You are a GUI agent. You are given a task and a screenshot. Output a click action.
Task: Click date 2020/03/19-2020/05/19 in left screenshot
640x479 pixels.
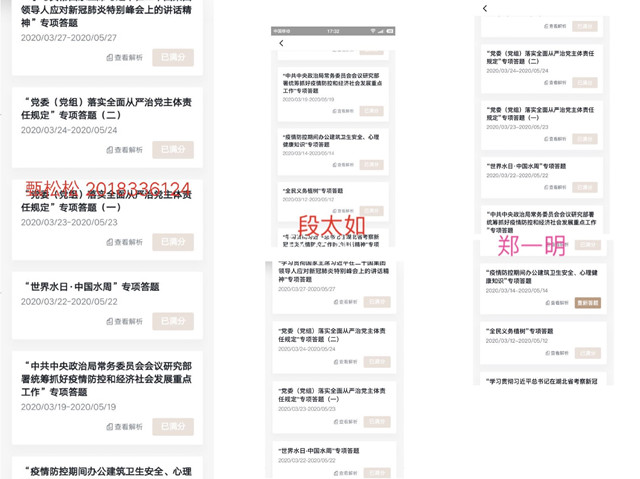pyautogui.click(x=68, y=407)
